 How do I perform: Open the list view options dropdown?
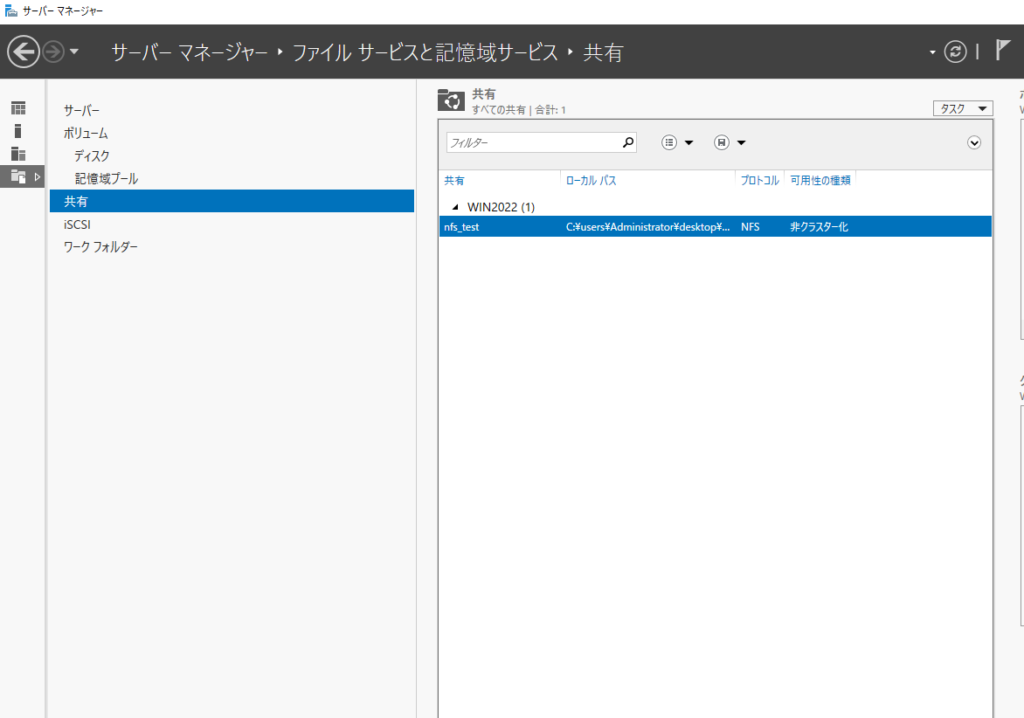coord(677,143)
